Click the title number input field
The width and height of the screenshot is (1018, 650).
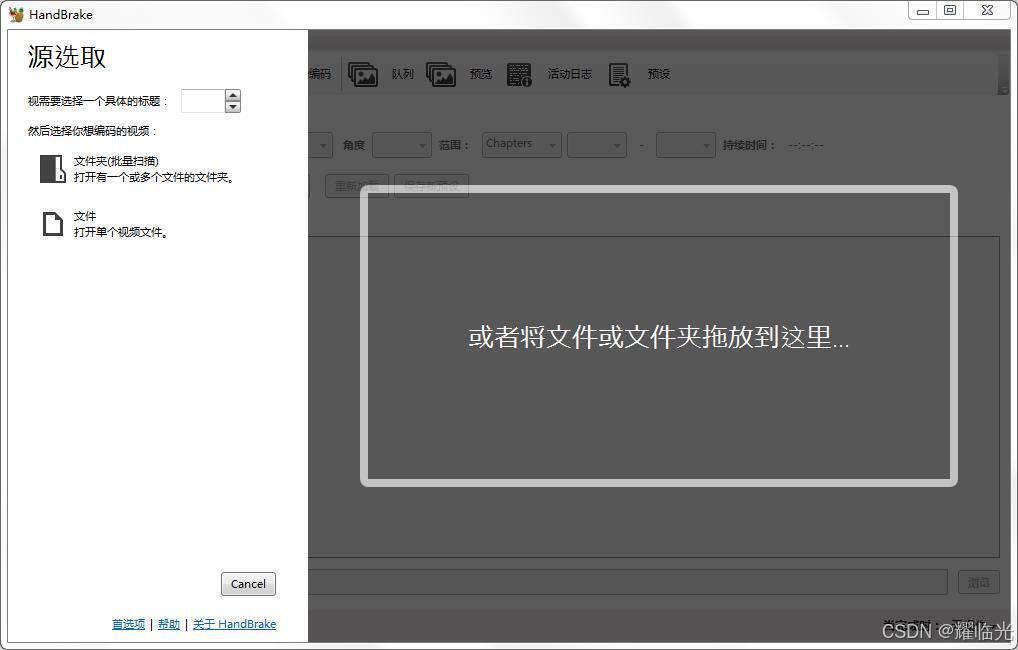point(203,101)
